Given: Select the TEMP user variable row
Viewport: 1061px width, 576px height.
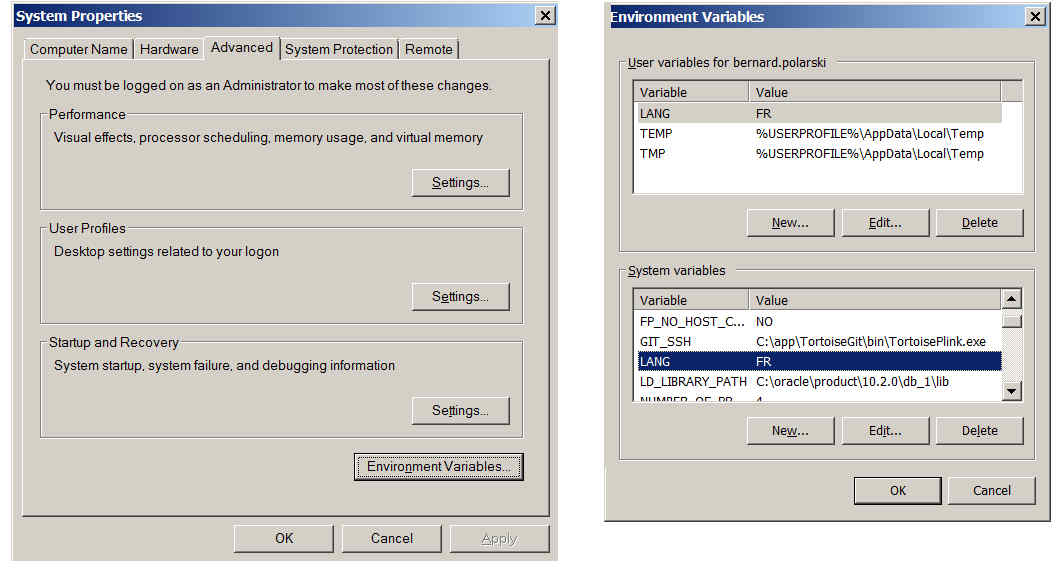Looking at the screenshot, I should pyautogui.click(x=818, y=134).
